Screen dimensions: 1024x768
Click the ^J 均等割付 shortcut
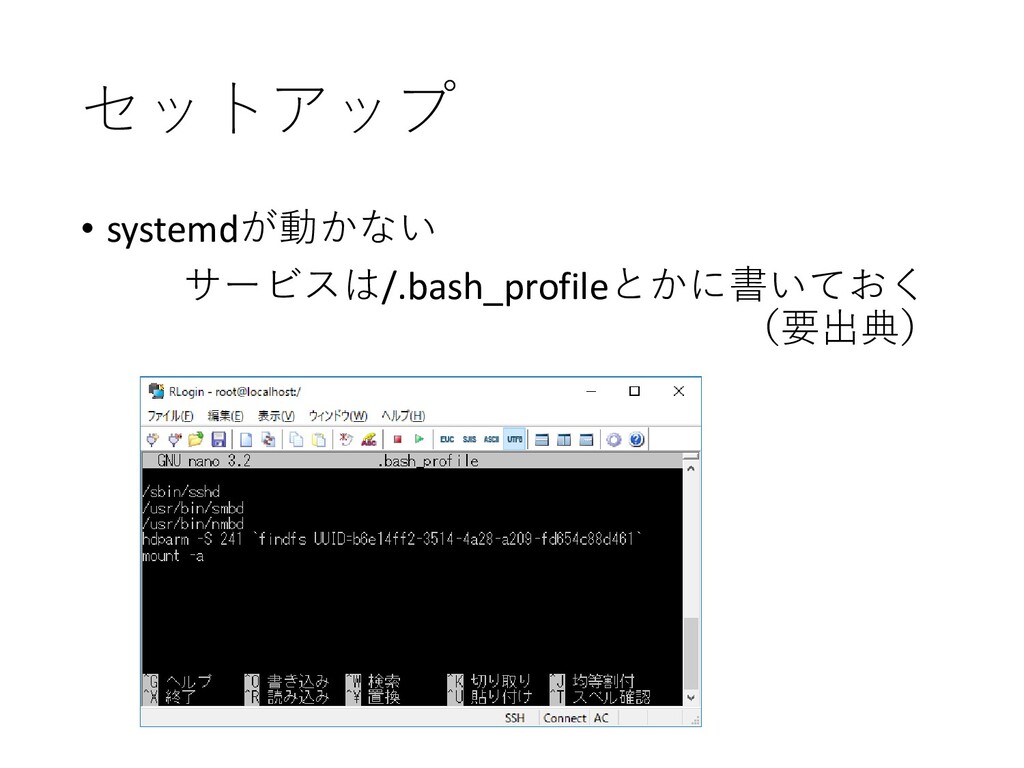(x=592, y=681)
